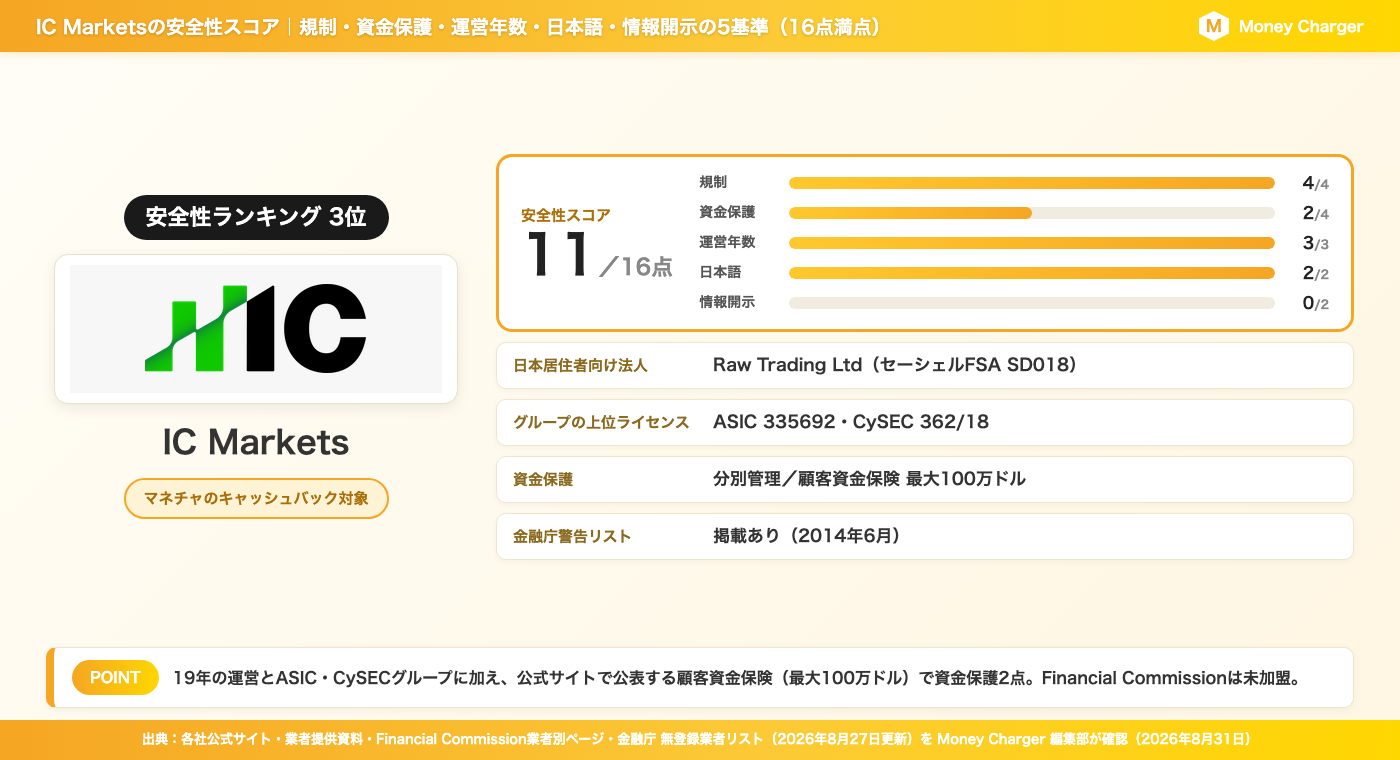Click the 資金保護 label in the details table
1400x760 pixels.
pyautogui.click(x=543, y=480)
